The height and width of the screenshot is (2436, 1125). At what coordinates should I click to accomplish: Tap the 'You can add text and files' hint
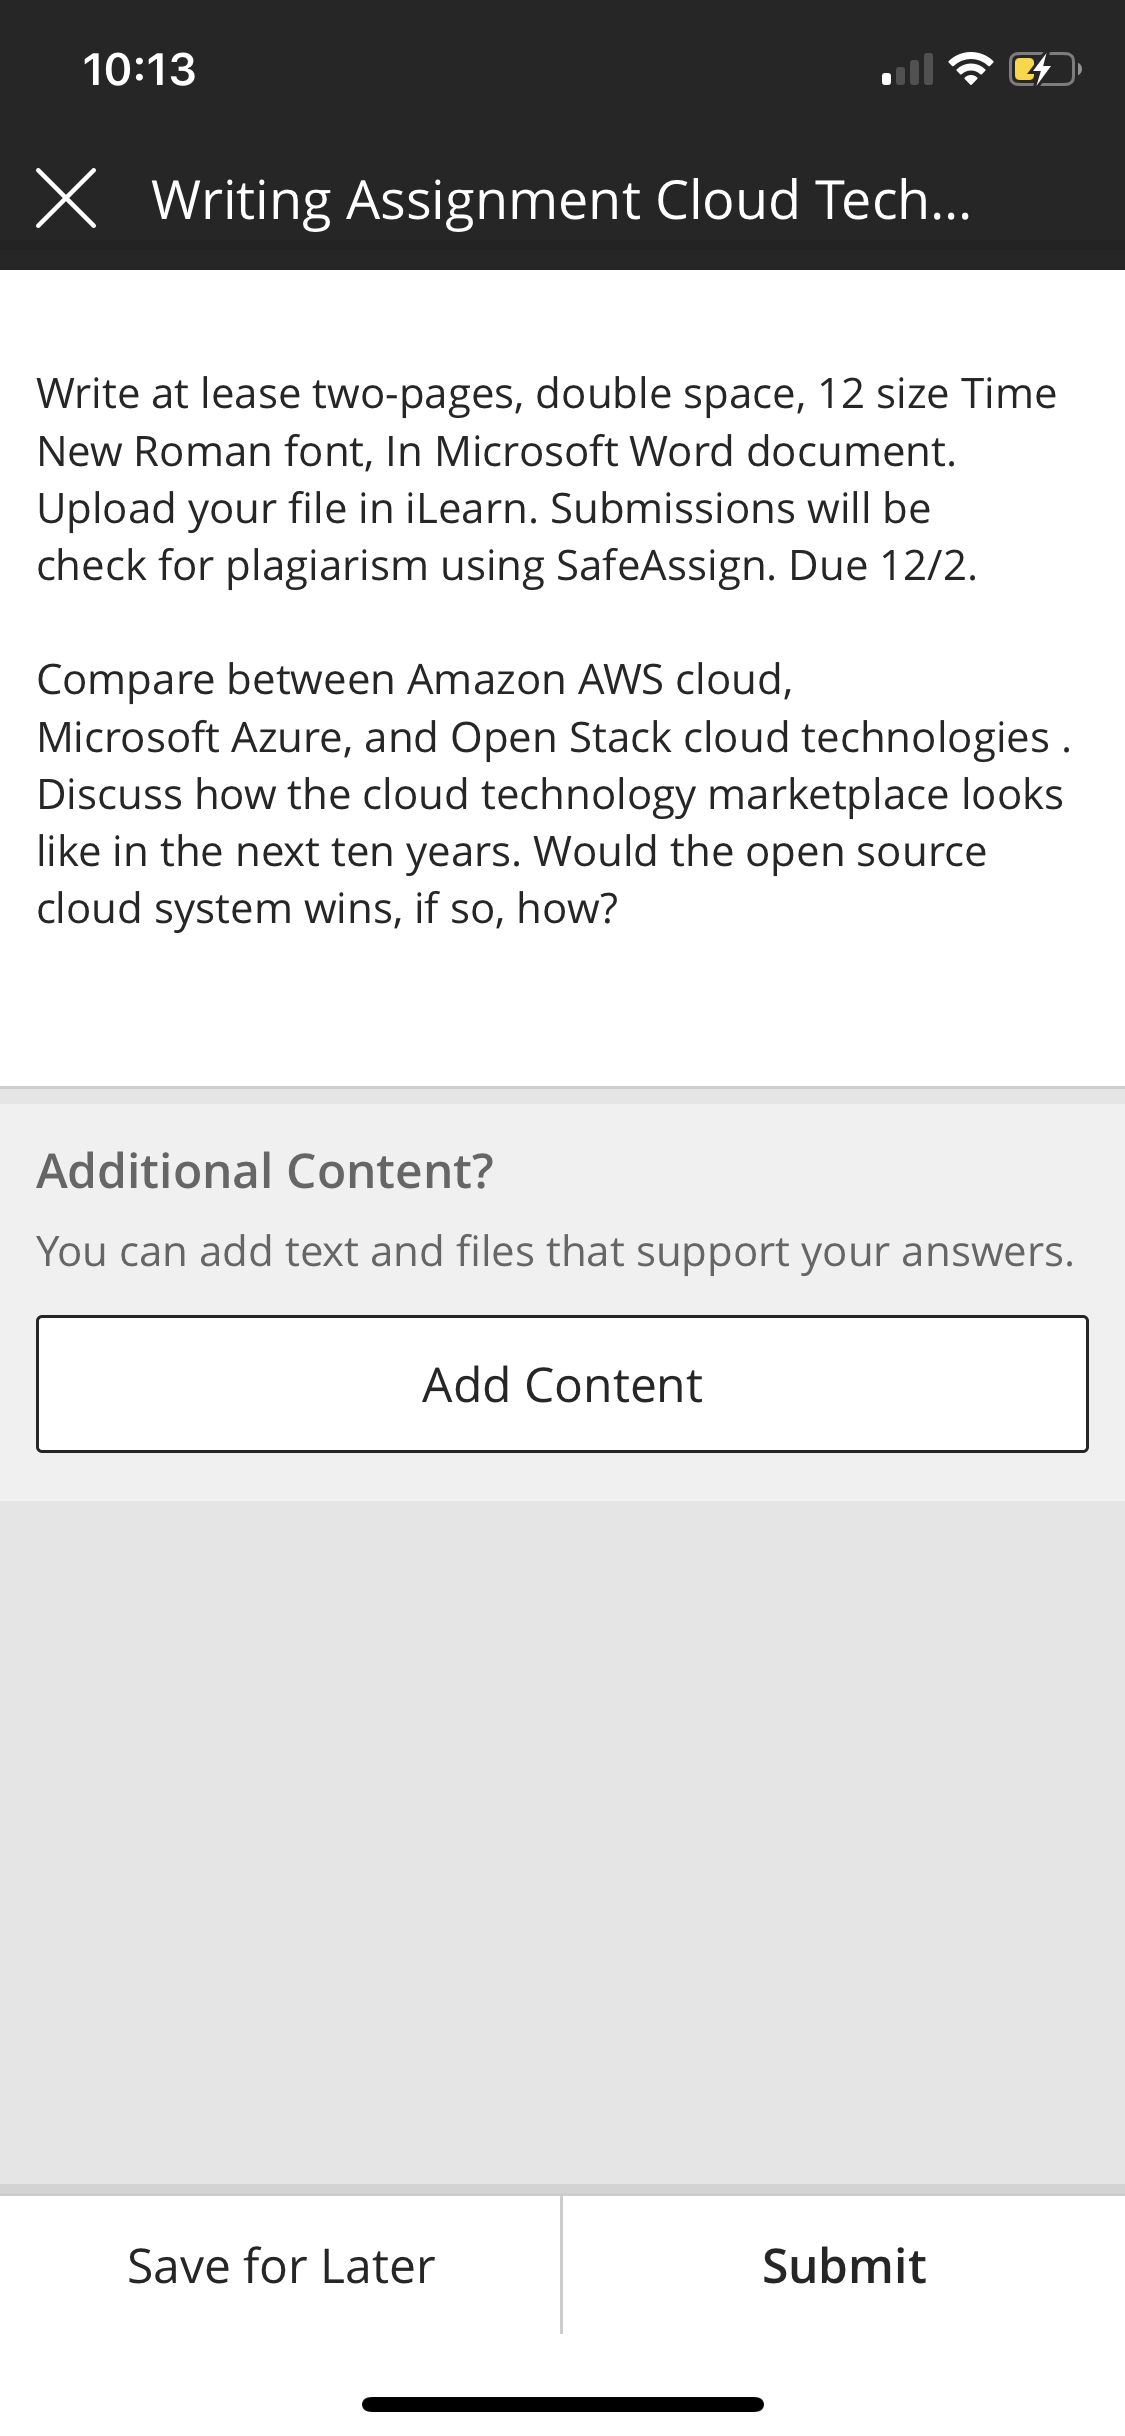pos(555,1251)
